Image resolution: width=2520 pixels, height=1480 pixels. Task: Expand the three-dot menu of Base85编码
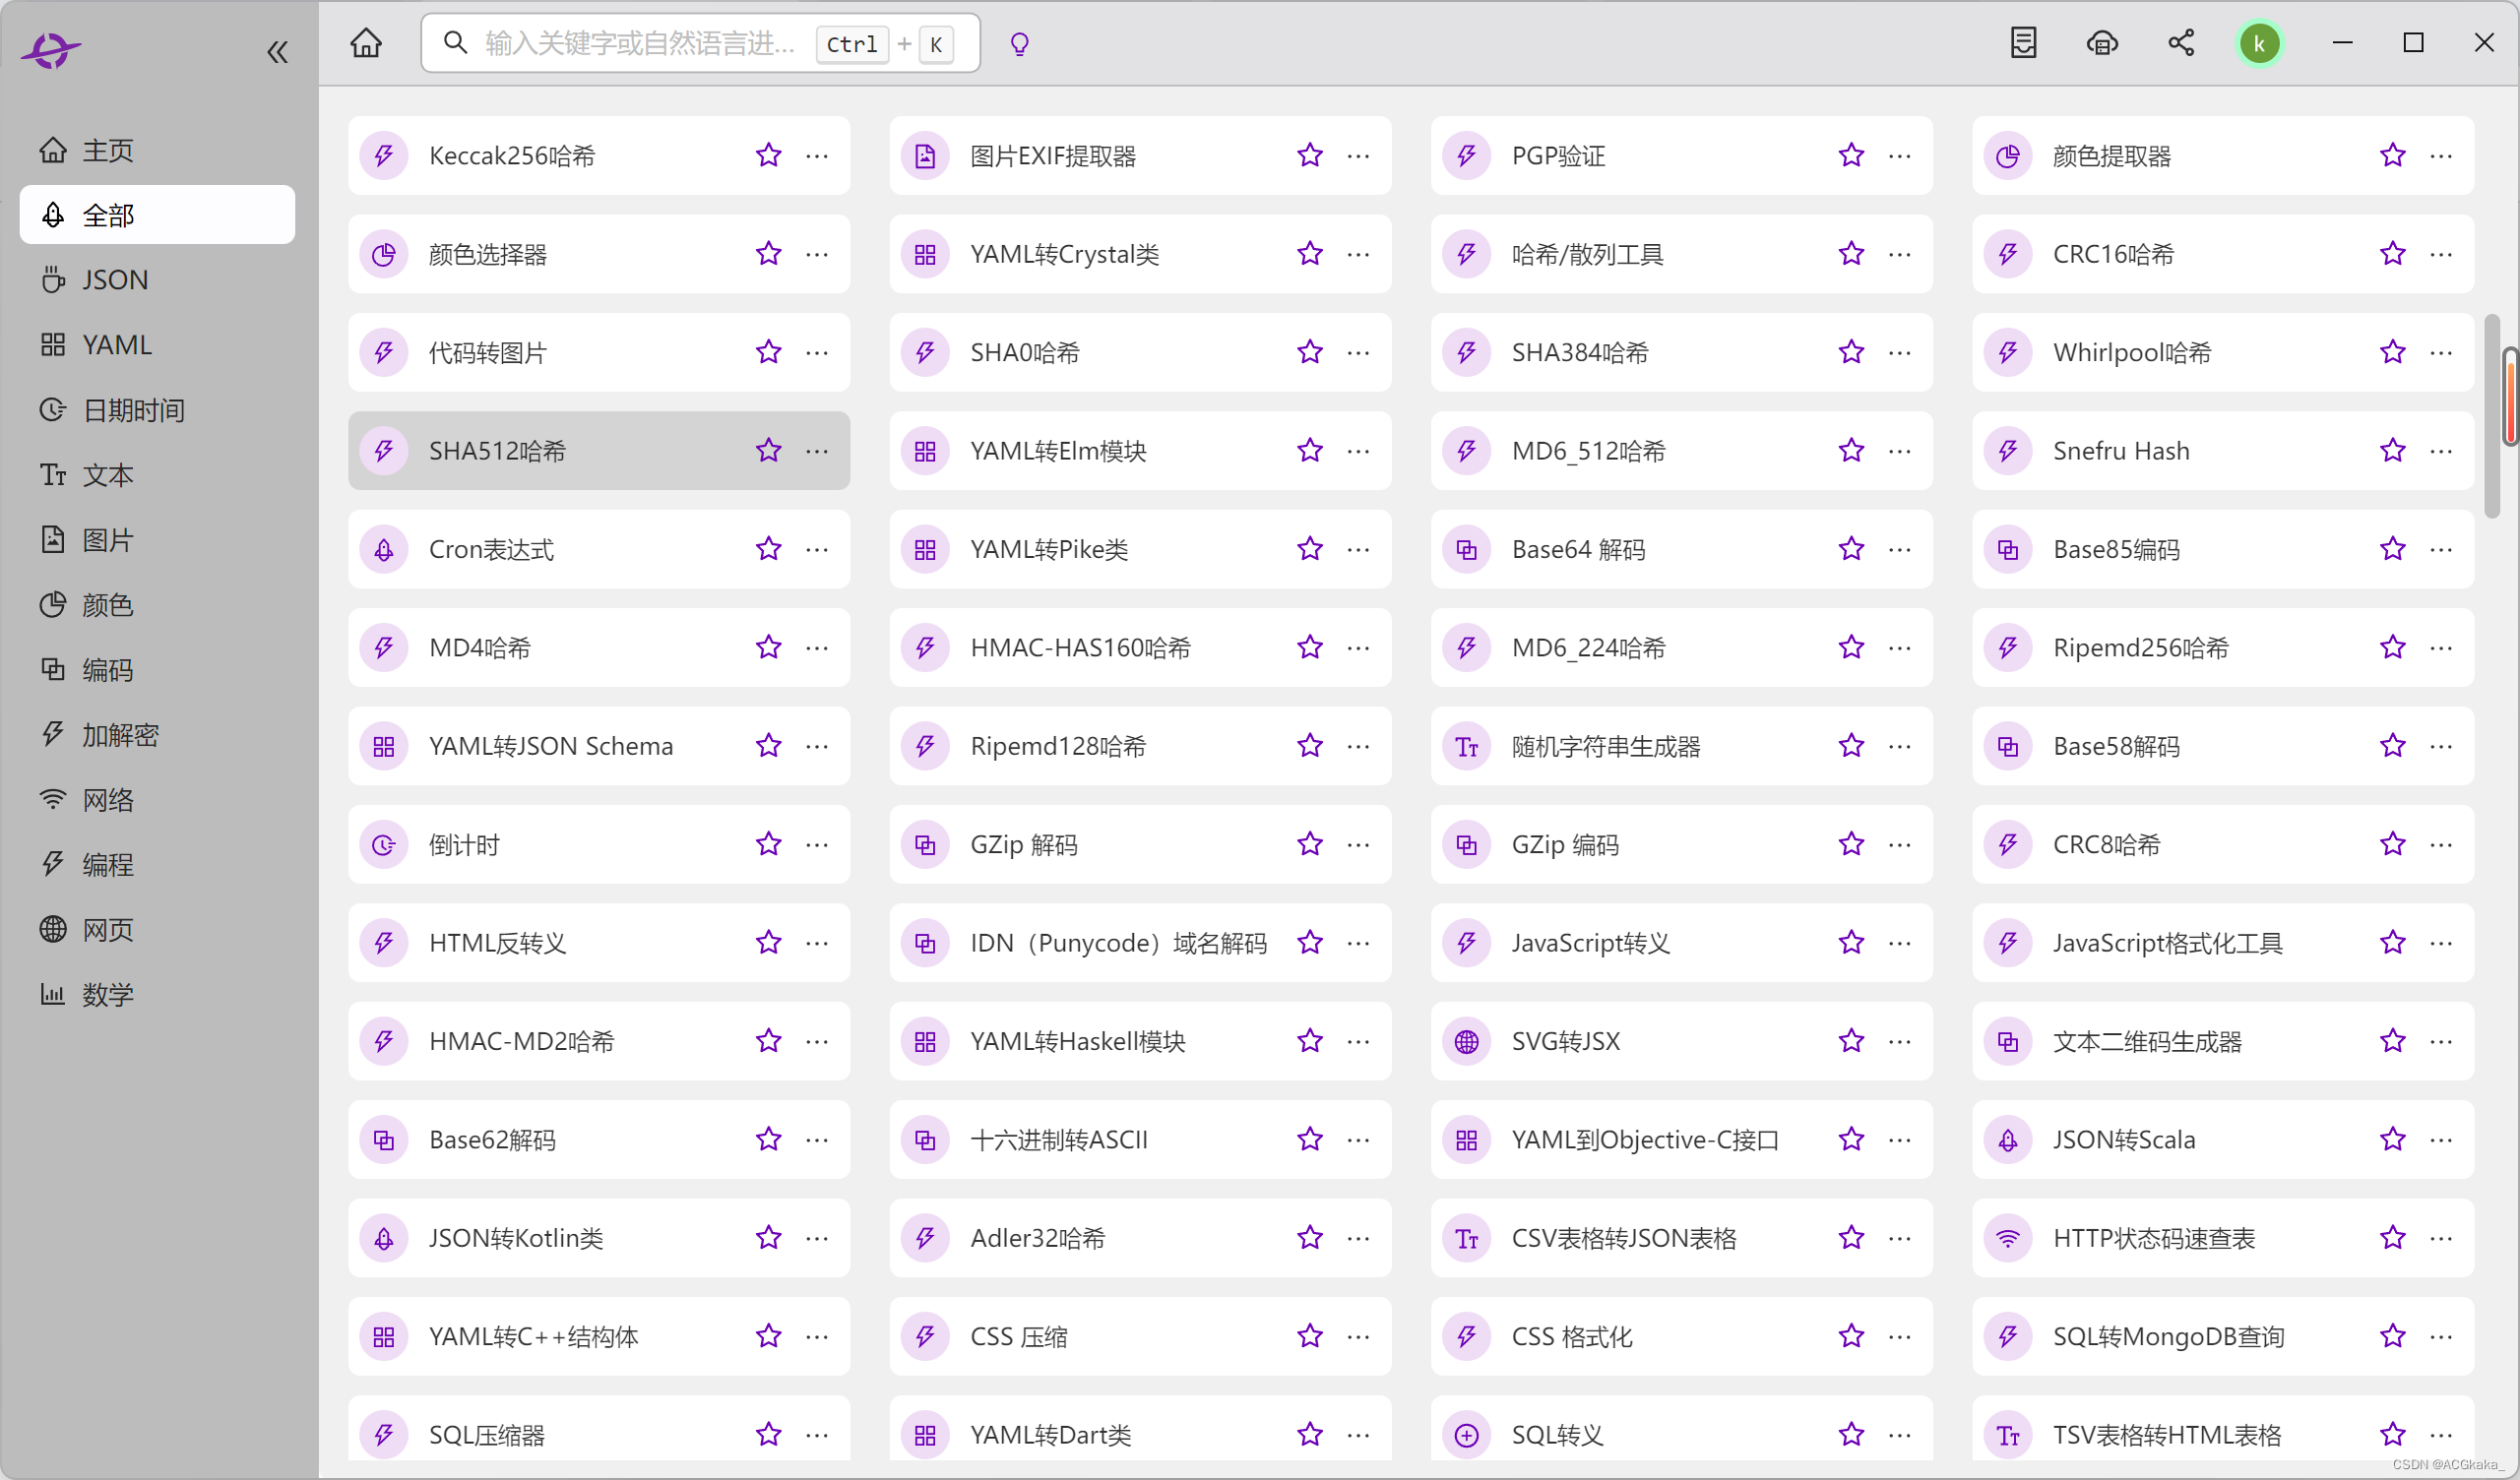[2441, 550]
